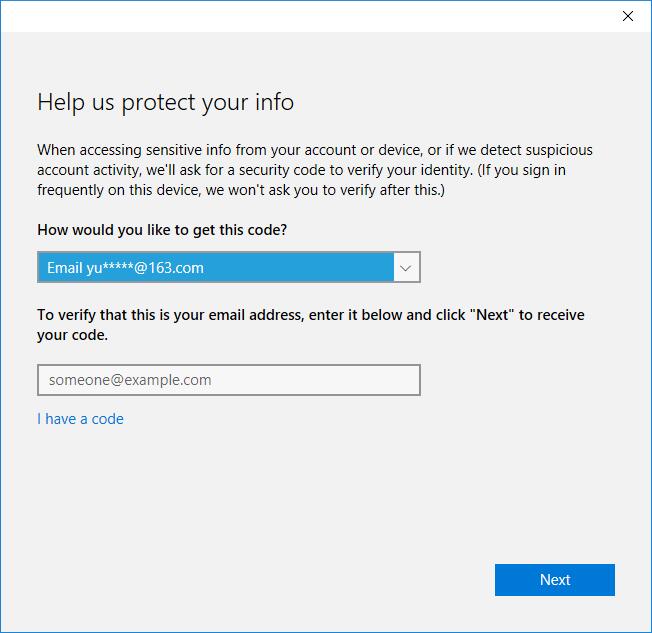Click the masked address yu*****@163.com
The height and width of the screenshot is (633, 652).
pyautogui.click(x=145, y=268)
